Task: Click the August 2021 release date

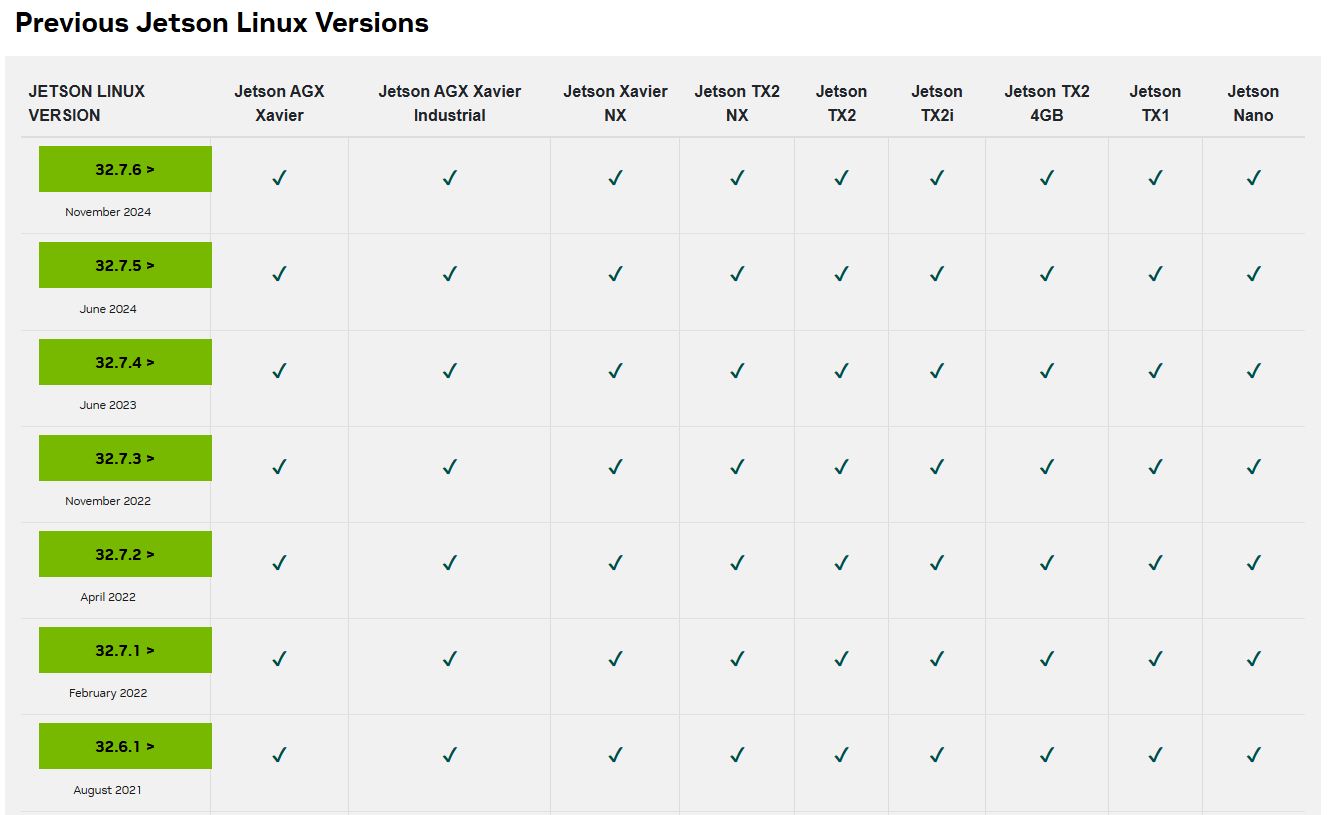Action: [108, 790]
